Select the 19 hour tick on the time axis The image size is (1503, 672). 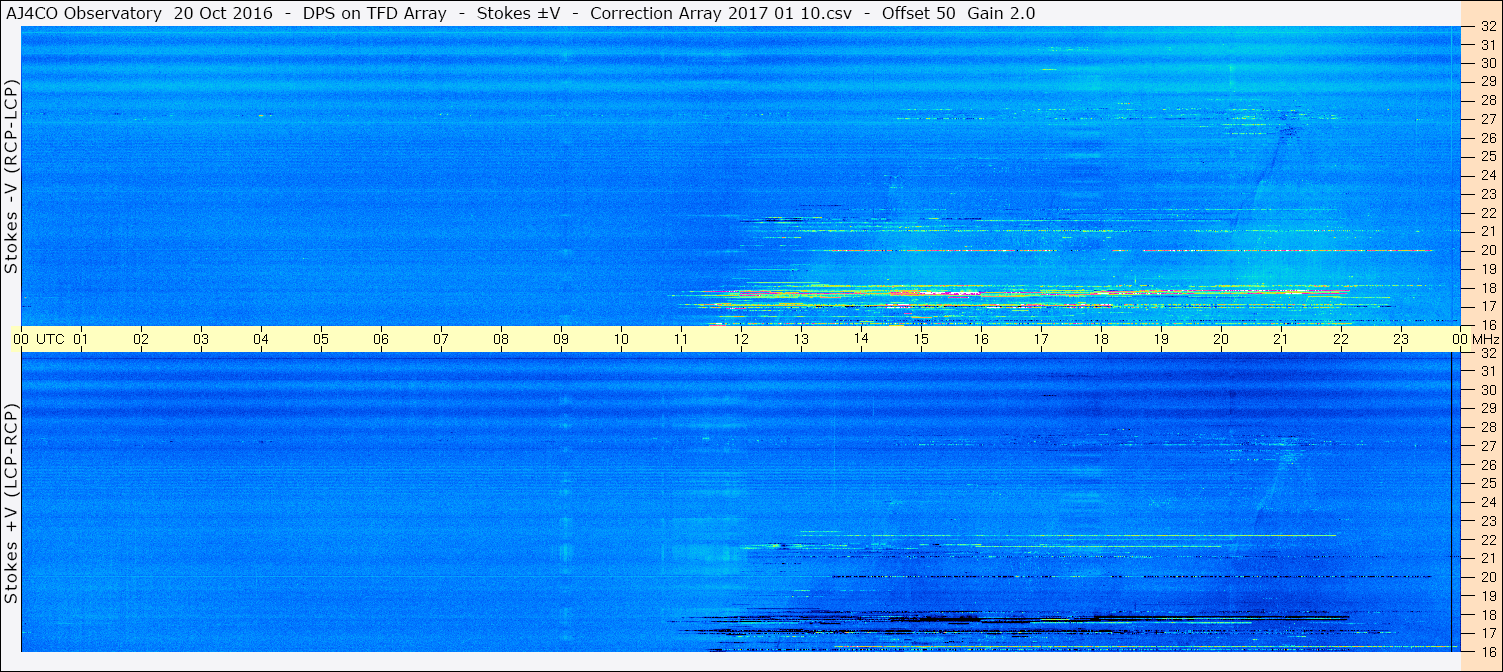click(x=1161, y=339)
